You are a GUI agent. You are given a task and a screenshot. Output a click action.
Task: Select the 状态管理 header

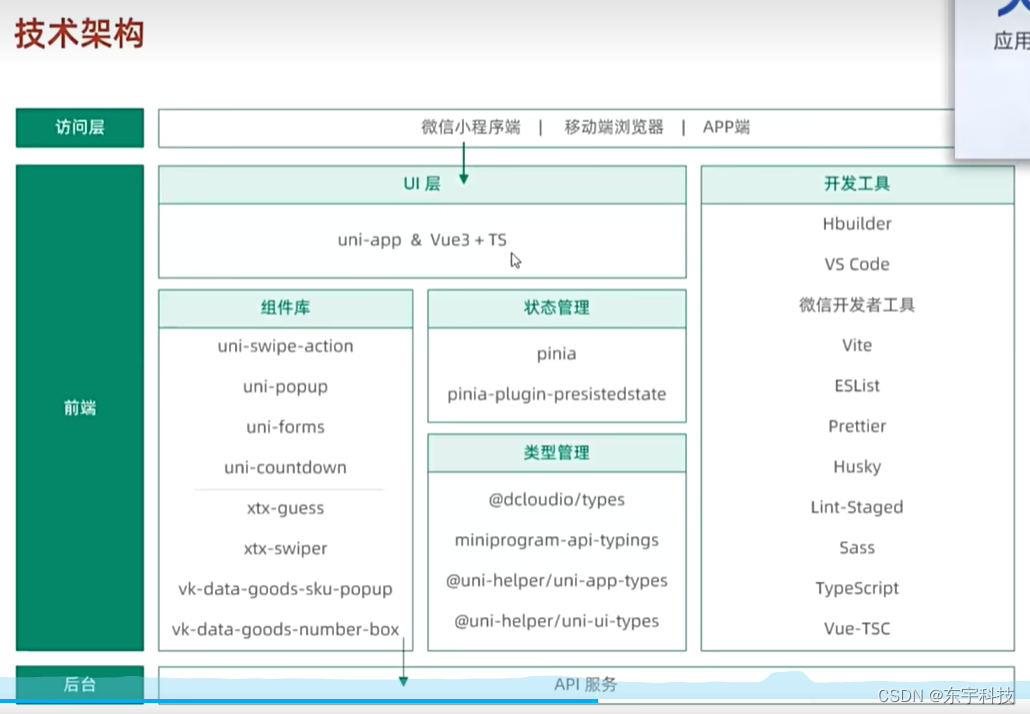(557, 308)
